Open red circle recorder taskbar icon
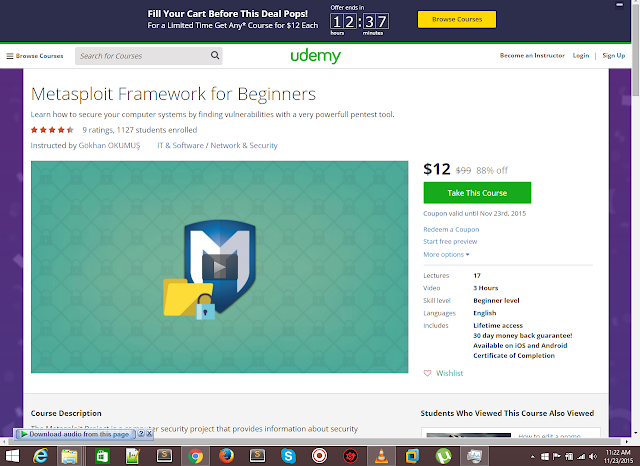This screenshot has height=466, width=640. point(319,456)
